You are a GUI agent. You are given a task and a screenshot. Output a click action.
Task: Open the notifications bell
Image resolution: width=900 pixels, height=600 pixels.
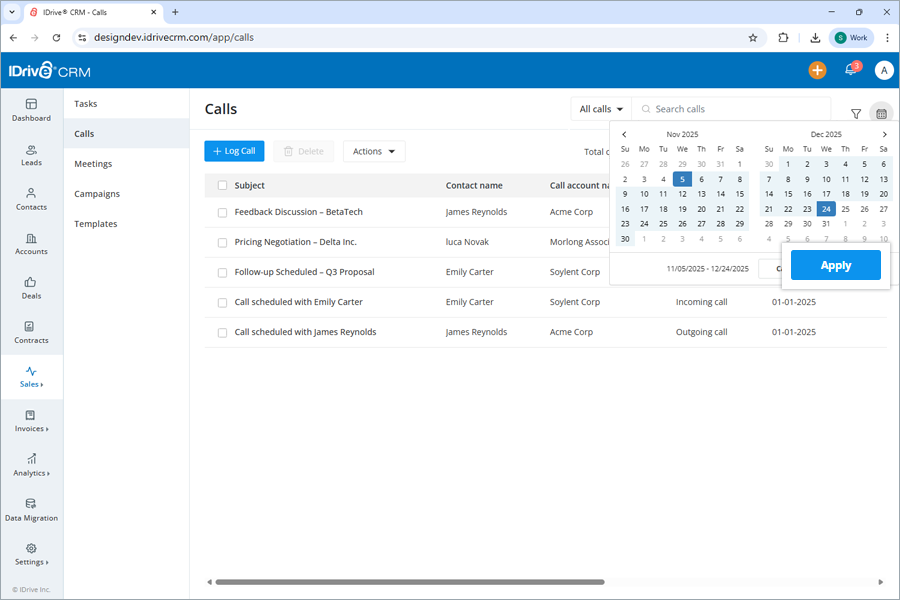pos(849,70)
